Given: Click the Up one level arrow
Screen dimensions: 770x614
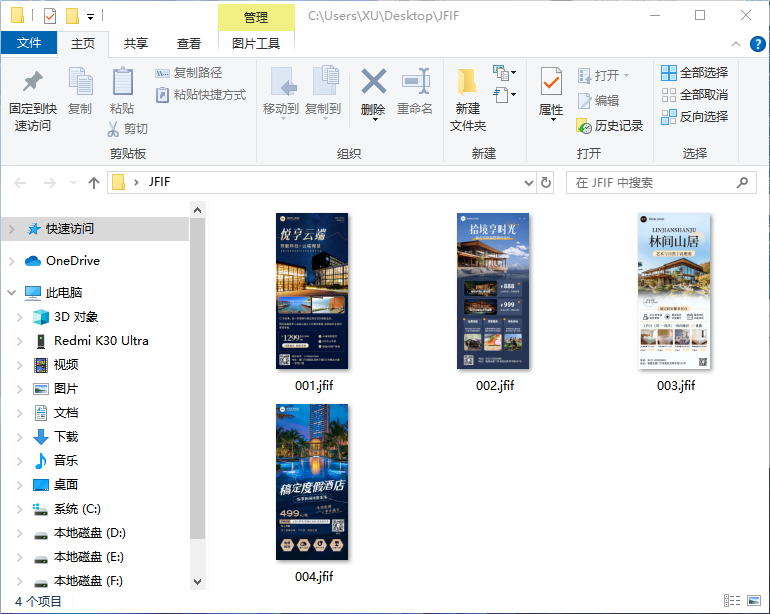Looking at the screenshot, I should pyautogui.click(x=94, y=183).
